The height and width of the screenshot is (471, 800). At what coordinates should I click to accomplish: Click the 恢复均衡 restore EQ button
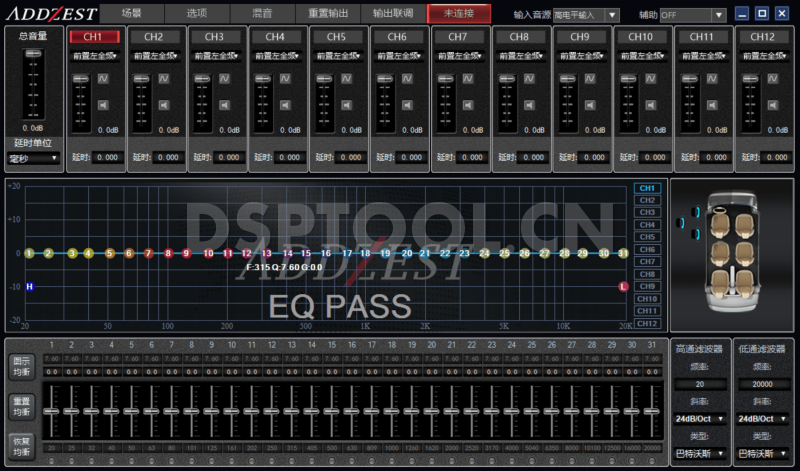pyautogui.click(x=21, y=447)
